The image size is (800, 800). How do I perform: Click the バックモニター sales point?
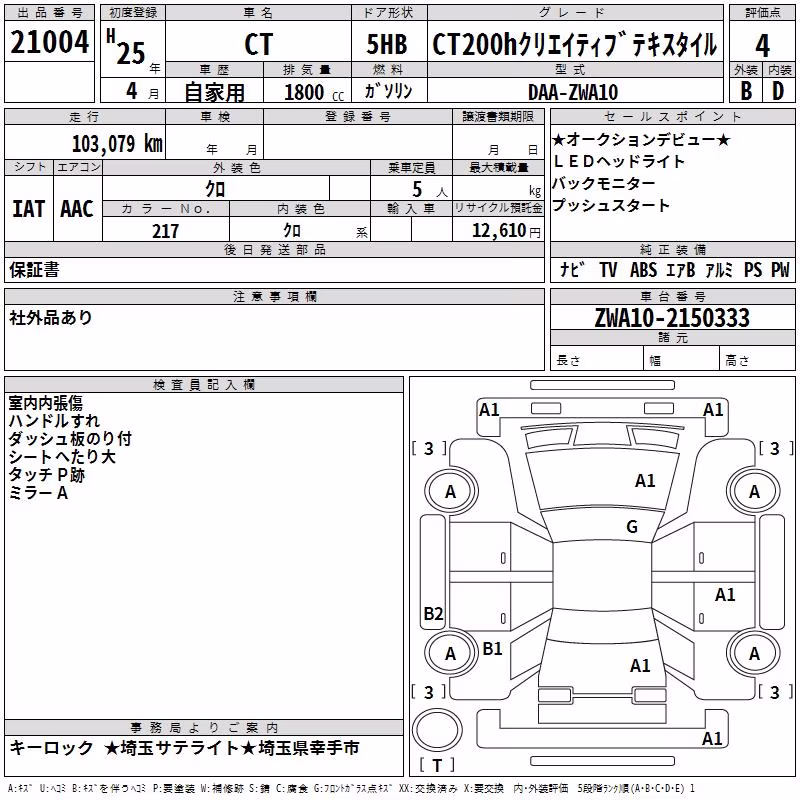pos(604,183)
